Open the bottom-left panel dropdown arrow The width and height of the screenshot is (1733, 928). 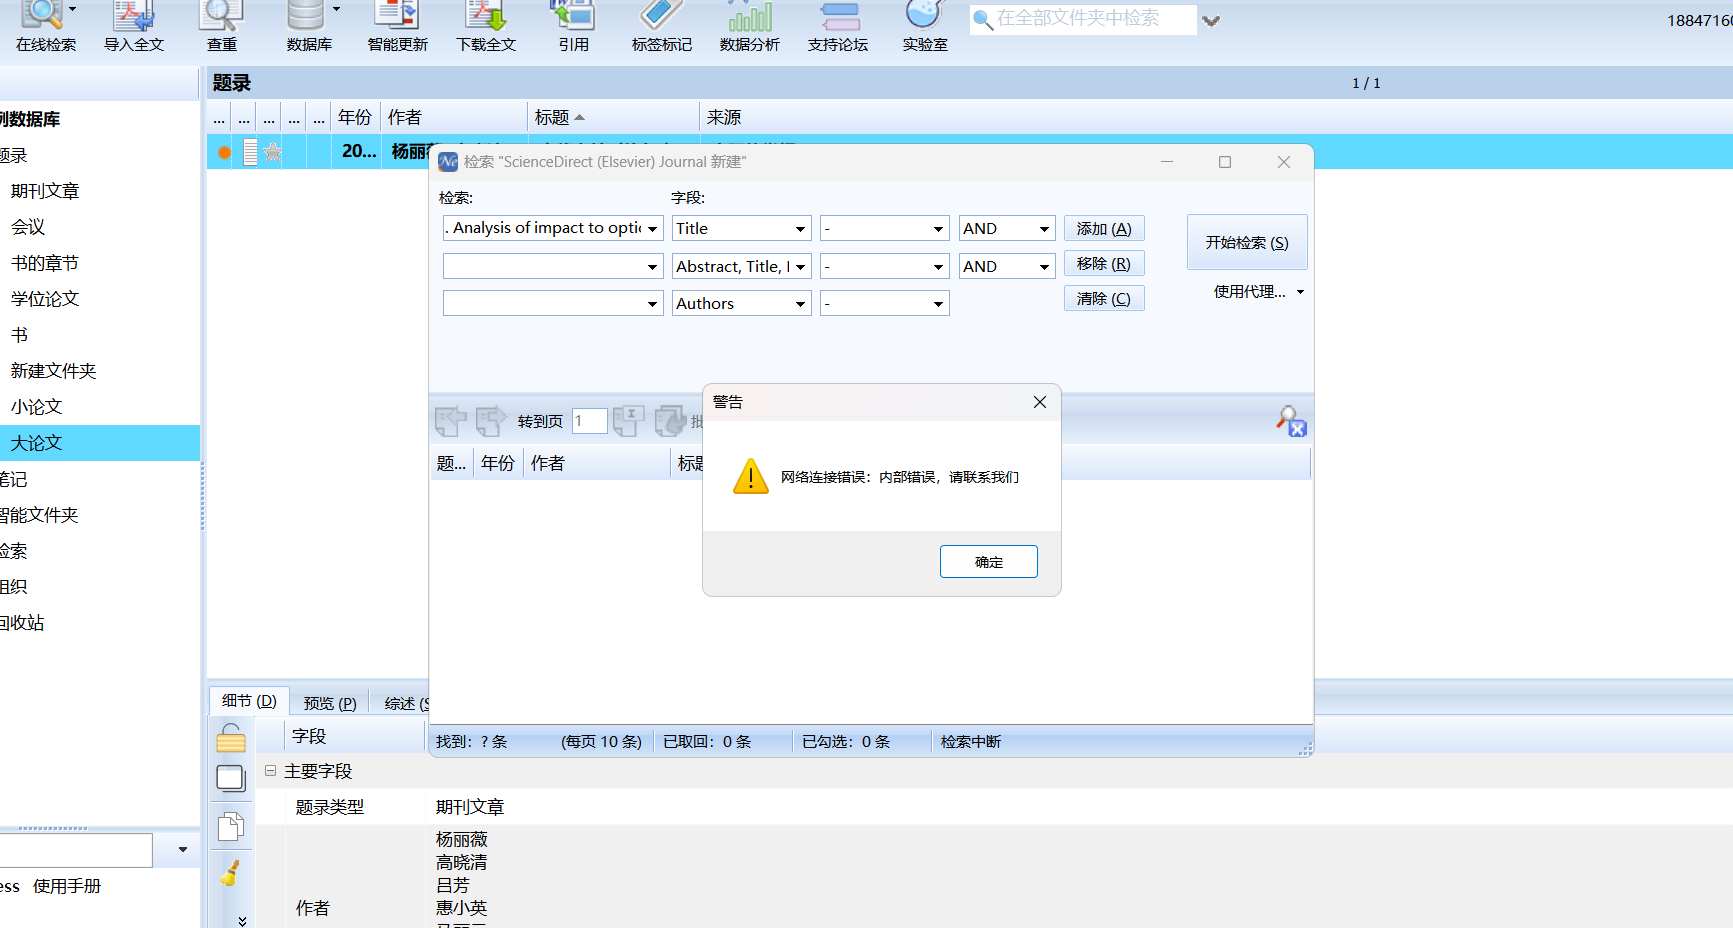click(182, 850)
